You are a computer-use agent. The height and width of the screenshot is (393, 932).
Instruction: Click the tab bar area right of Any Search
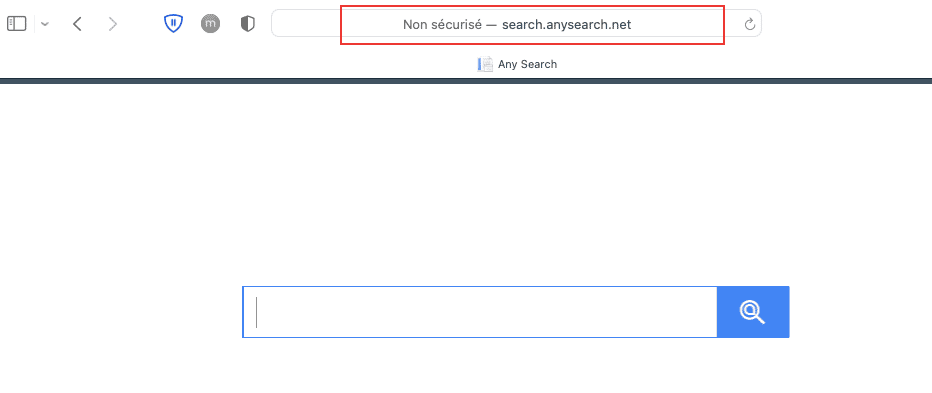tap(743, 64)
